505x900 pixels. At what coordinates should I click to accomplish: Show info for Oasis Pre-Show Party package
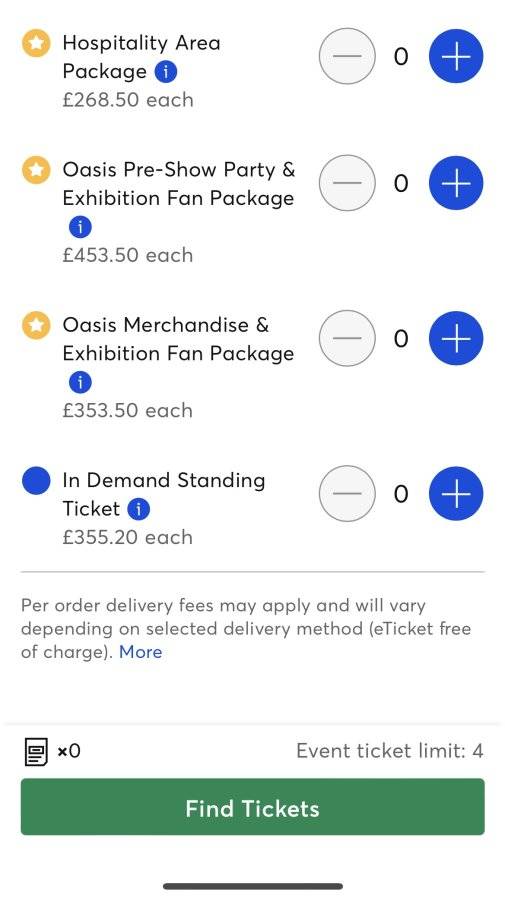pos(80,227)
